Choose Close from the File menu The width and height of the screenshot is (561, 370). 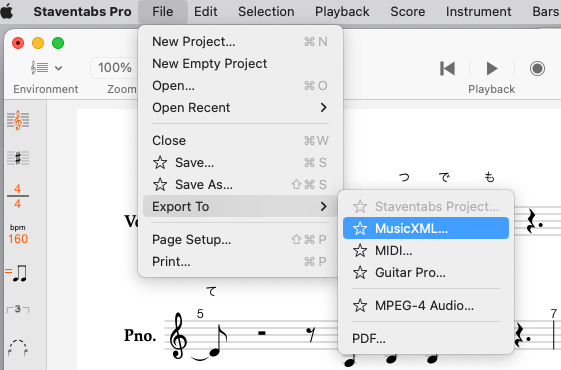(240, 141)
